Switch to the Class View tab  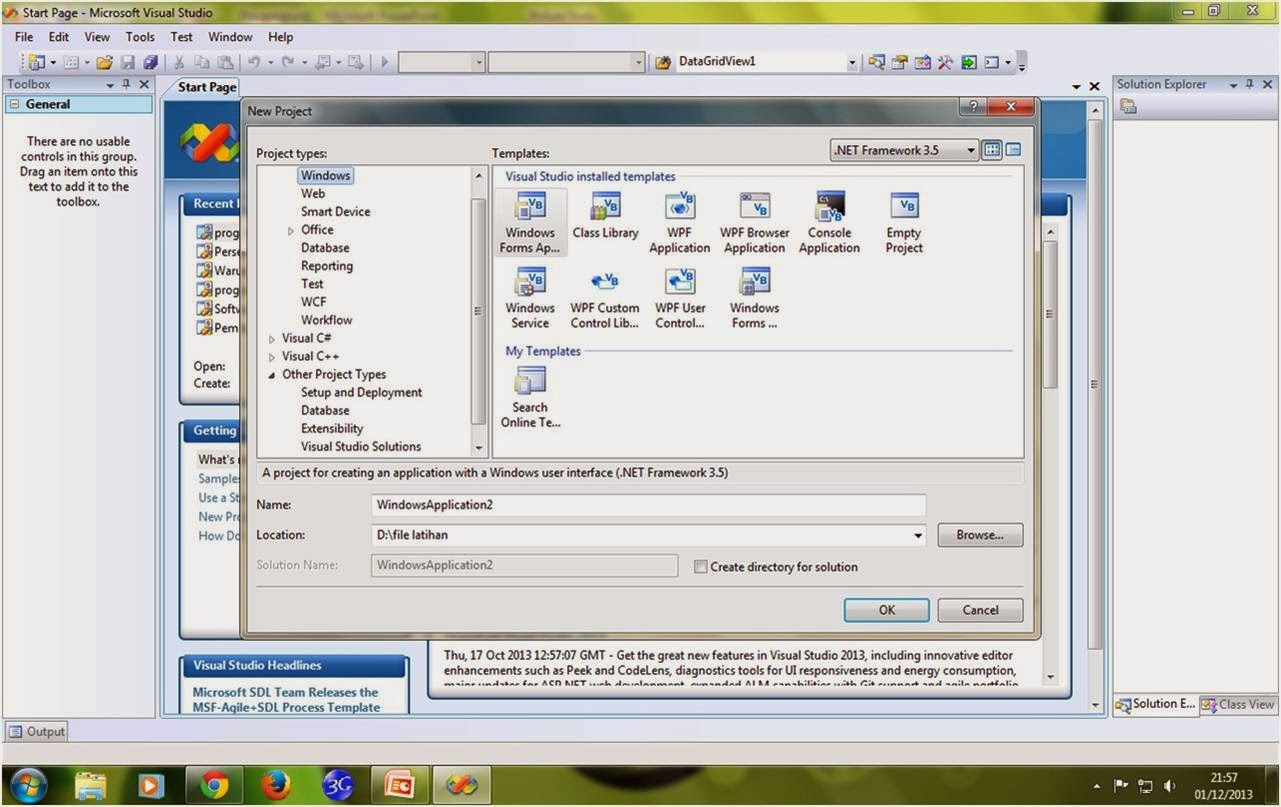click(1238, 704)
